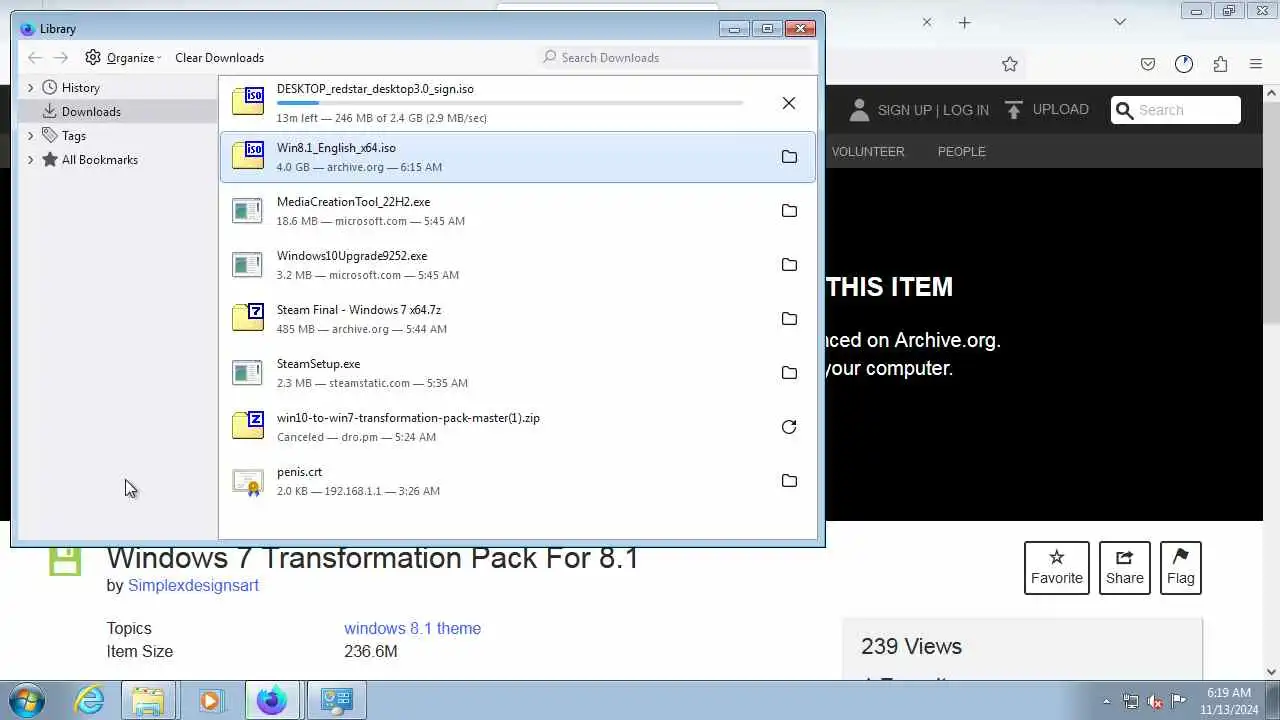1280x720 pixels.
Task: Click the Flag button
Action: (1181, 568)
